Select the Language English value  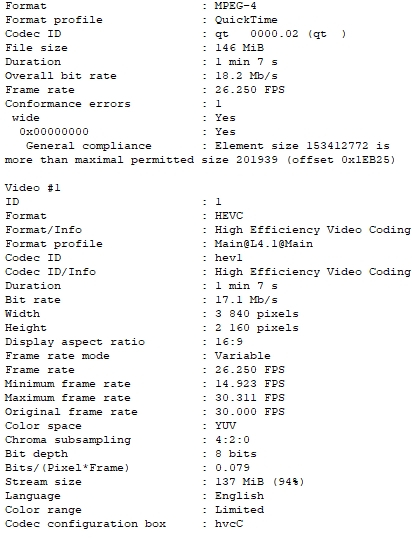(x=239, y=496)
